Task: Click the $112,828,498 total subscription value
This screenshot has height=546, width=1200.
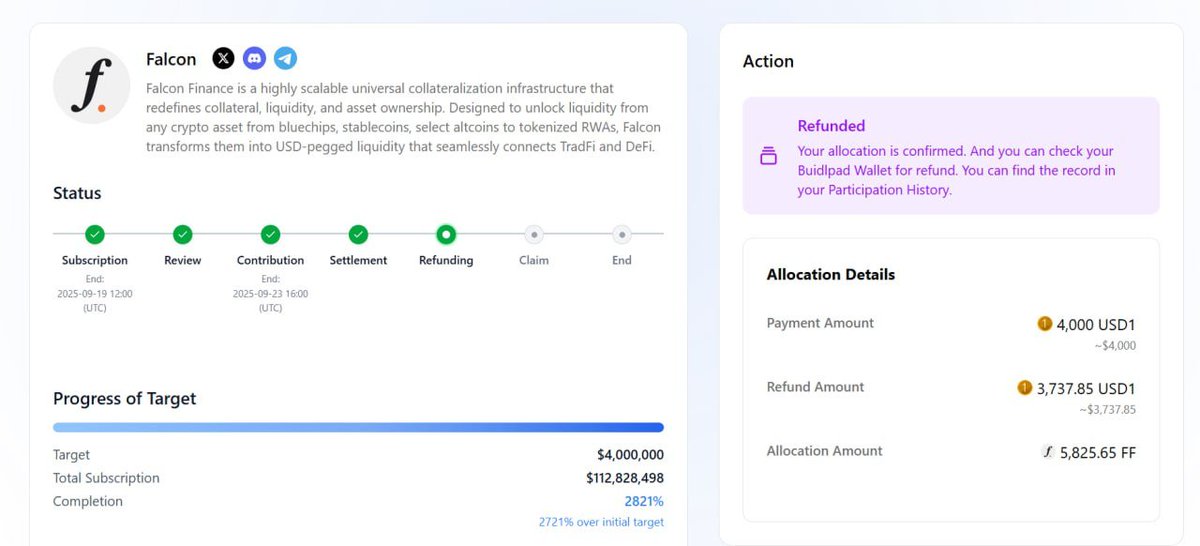Action: 625,478
